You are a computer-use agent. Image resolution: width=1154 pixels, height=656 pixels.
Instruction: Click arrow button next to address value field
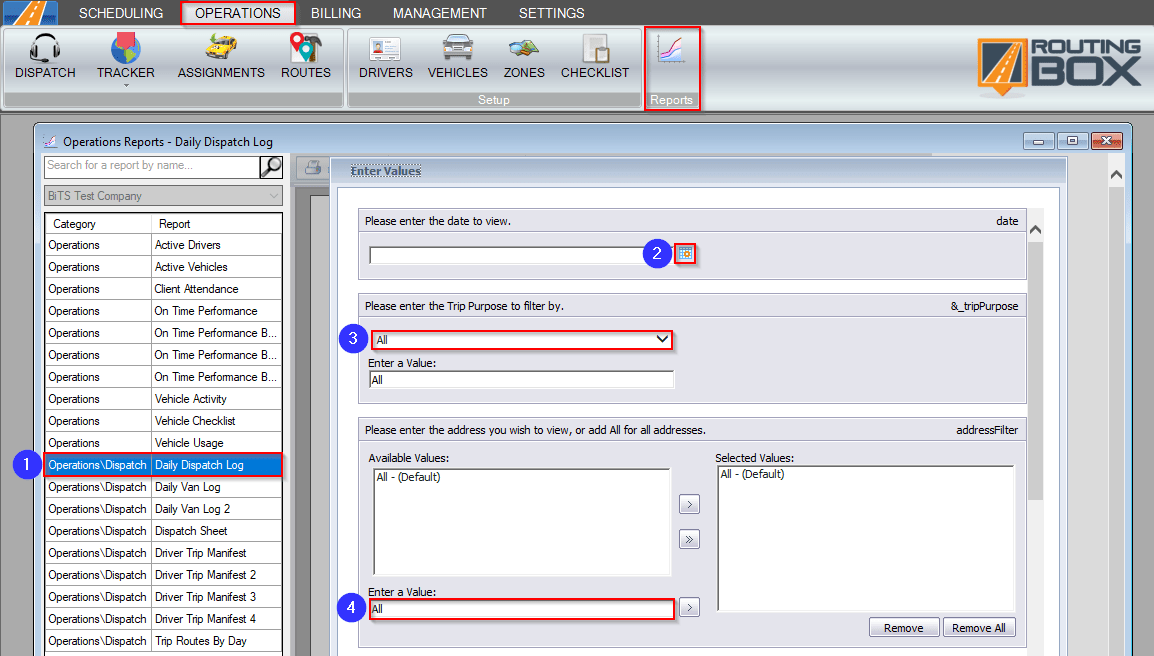coord(689,607)
